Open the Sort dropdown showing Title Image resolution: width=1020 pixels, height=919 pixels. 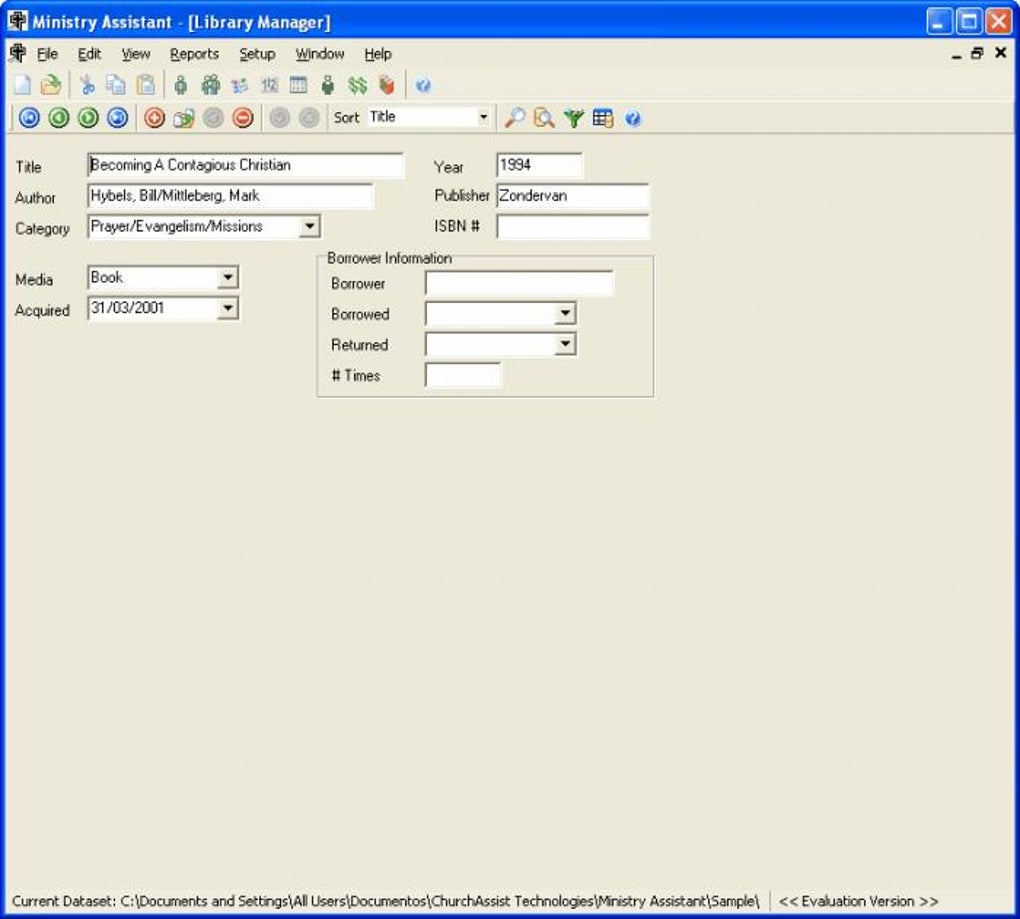click(481, 117)
